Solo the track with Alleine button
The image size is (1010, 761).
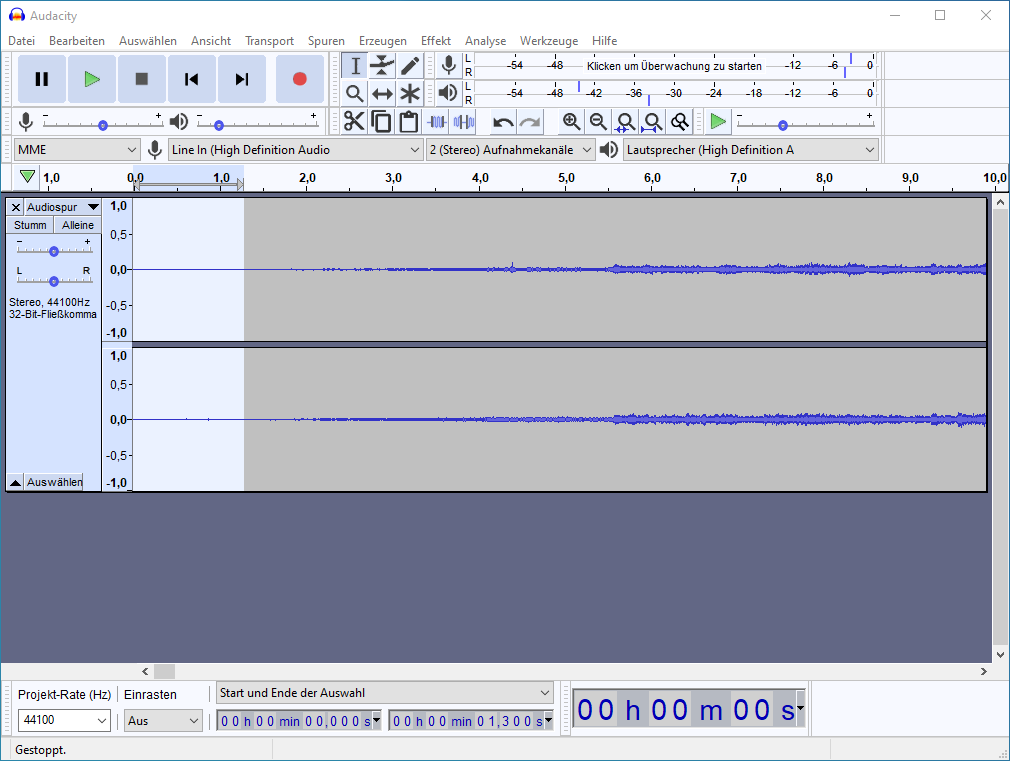pyautogui.click(x=78, y=225)
